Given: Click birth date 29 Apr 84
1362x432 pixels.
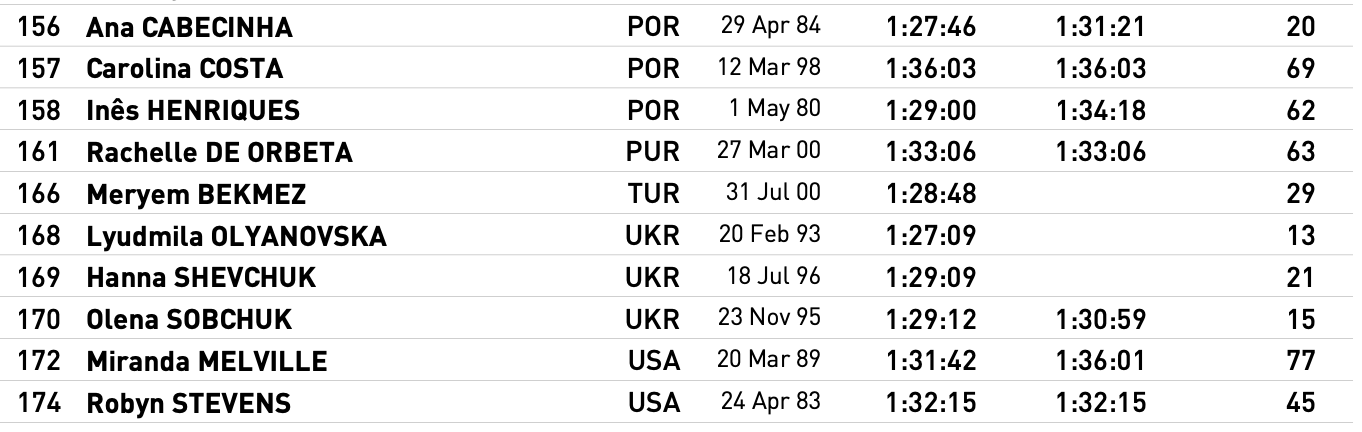Looking at the screenshot, I should tap(770, 29).
